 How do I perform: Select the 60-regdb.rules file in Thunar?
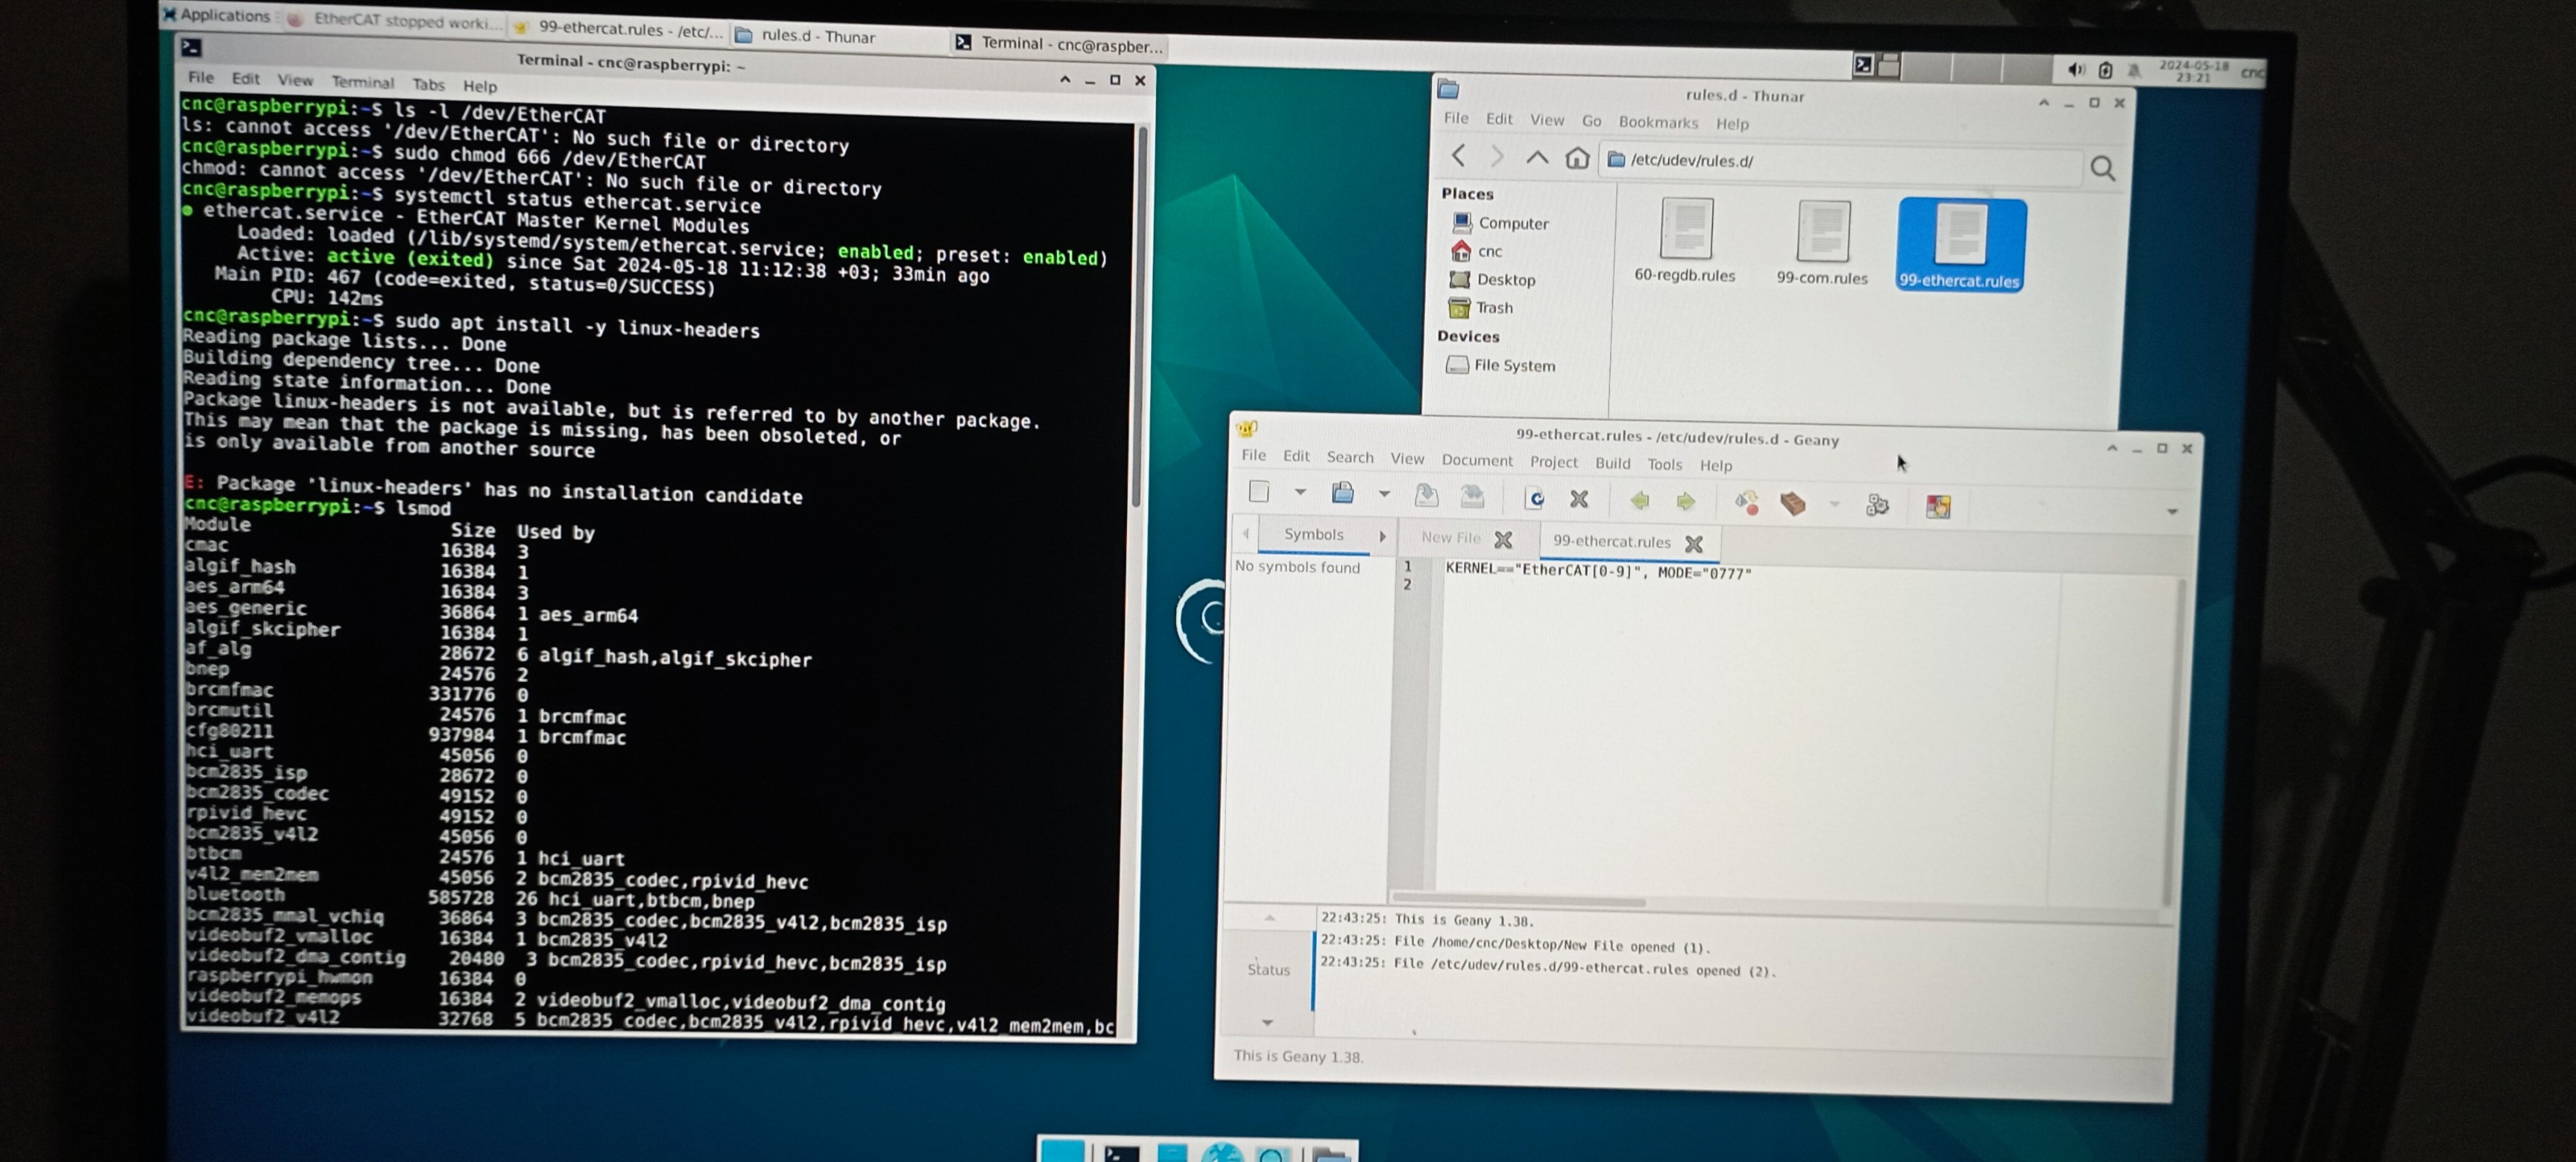(1685, 240)
